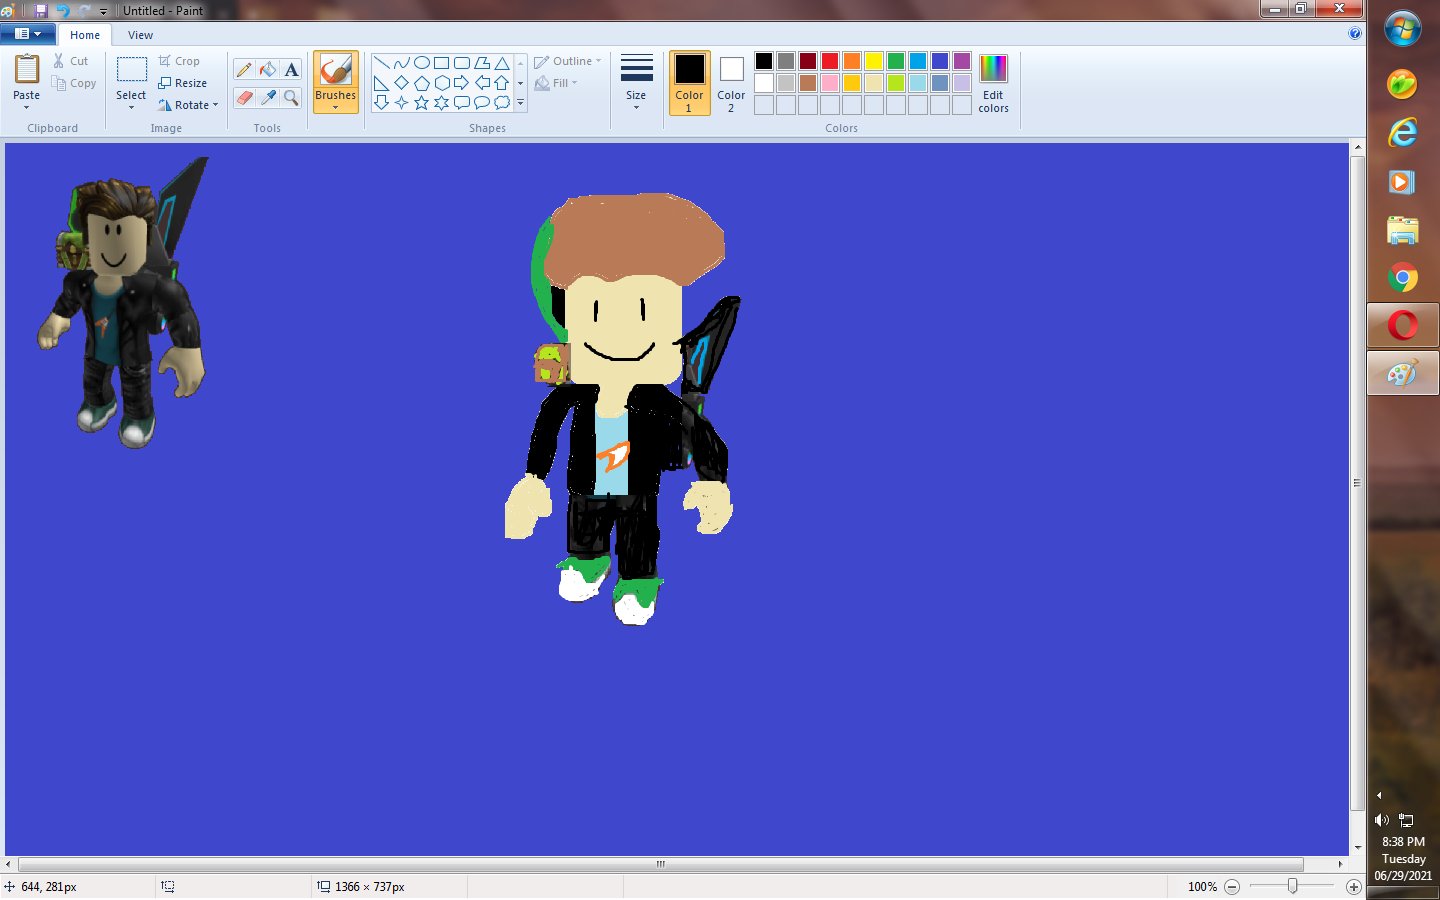Pick the Hexagon shape
This screenshot has width=1440, height=900.
(441, 82)
